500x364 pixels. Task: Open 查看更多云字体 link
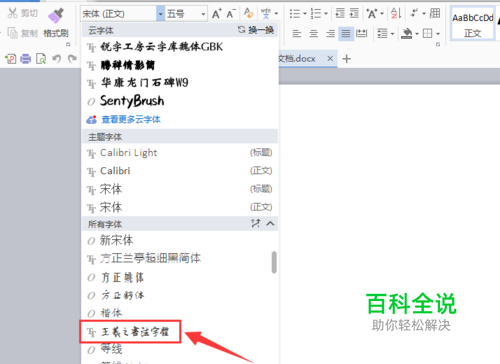point(131,119)
